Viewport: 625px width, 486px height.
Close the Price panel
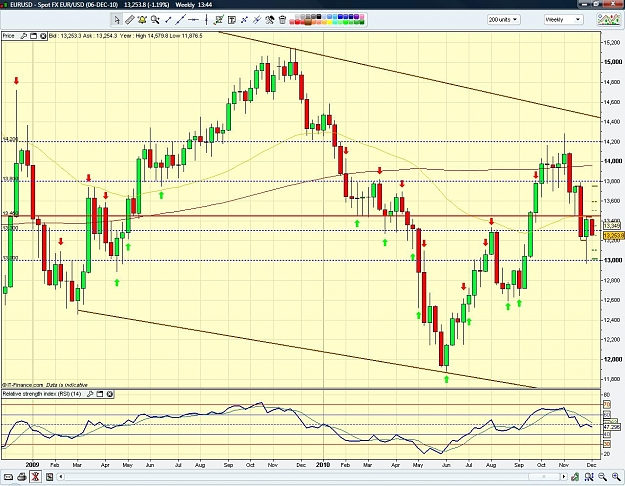(x=43, y=36)
